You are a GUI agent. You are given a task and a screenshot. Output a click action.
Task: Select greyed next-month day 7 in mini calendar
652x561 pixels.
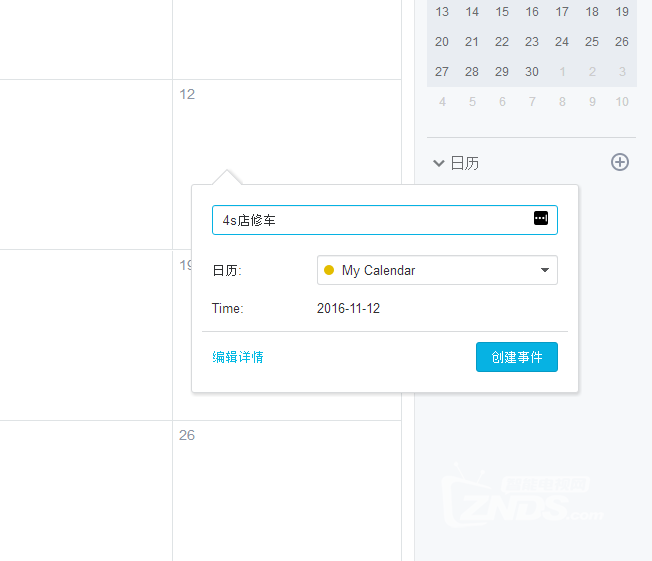point(532,101)
